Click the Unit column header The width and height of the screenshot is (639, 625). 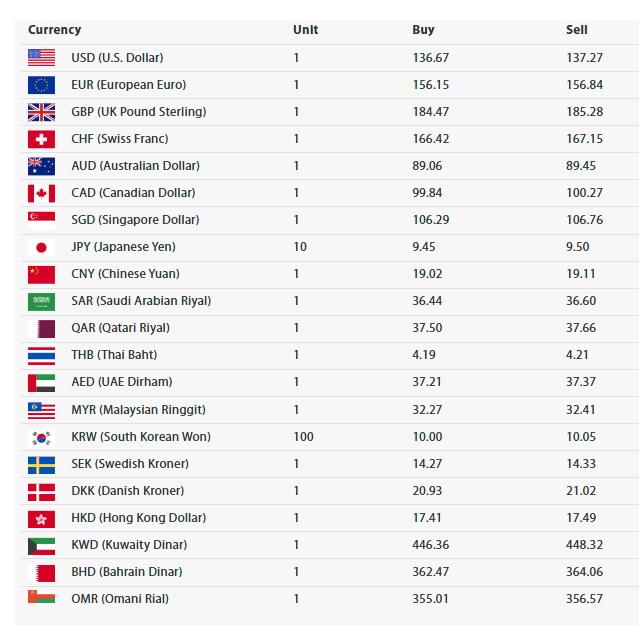(305, 30)
